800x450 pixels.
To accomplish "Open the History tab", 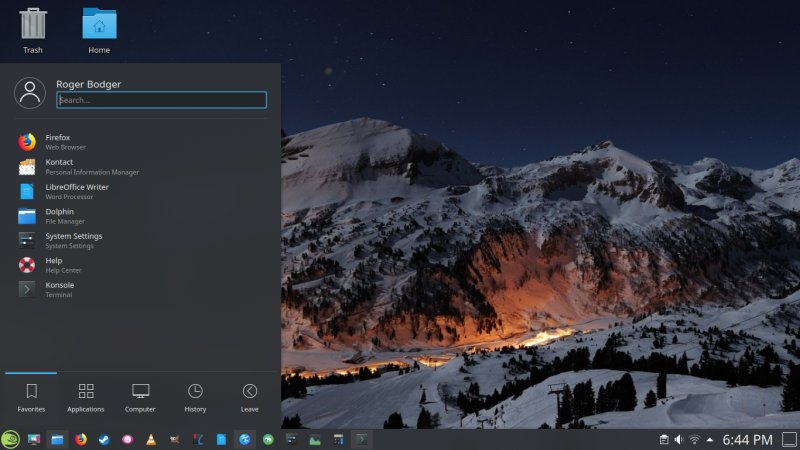I will click(195, 397).
